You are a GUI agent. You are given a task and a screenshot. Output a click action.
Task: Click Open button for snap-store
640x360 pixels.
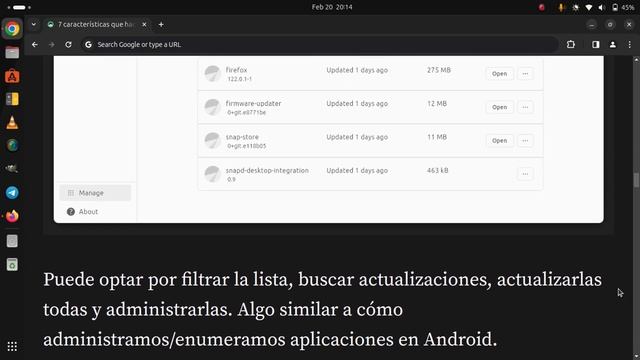tap(499, 140)
